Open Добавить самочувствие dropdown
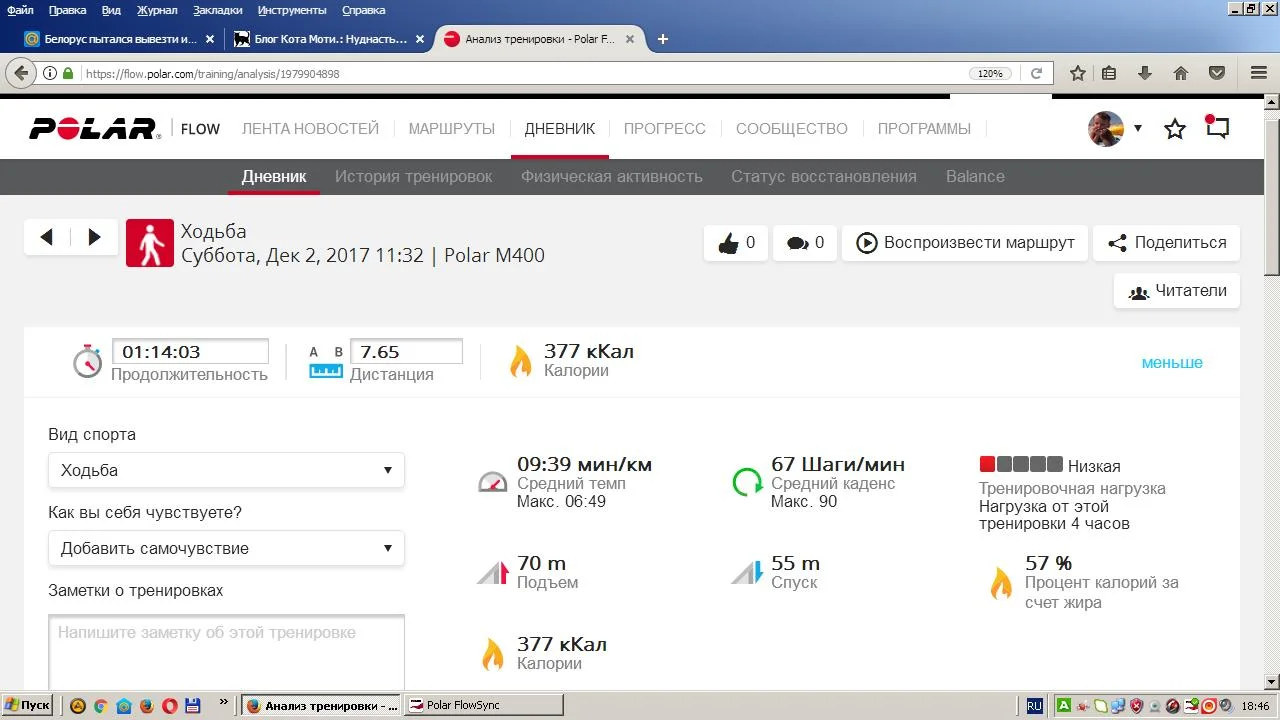 click(x=226, y=548)
